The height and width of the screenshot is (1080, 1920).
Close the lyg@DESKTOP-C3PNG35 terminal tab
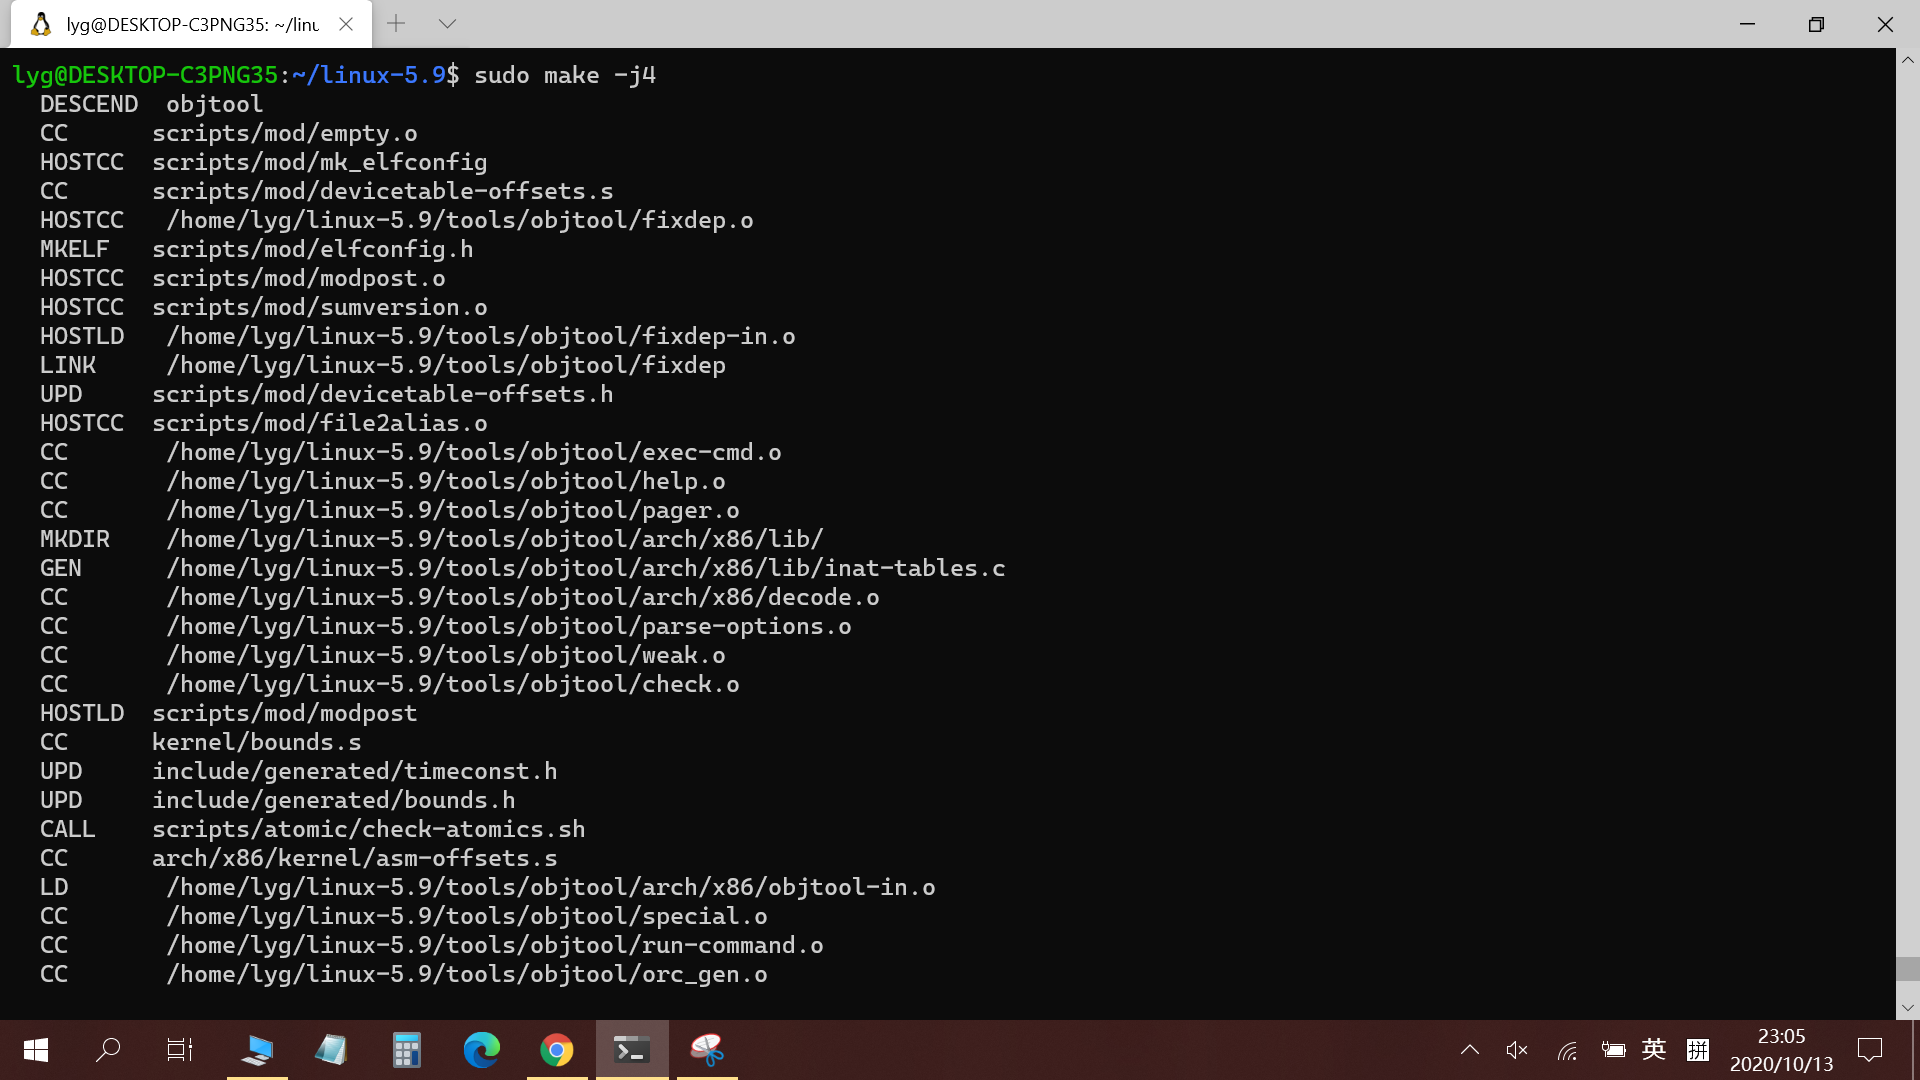[x=346, y=24]
